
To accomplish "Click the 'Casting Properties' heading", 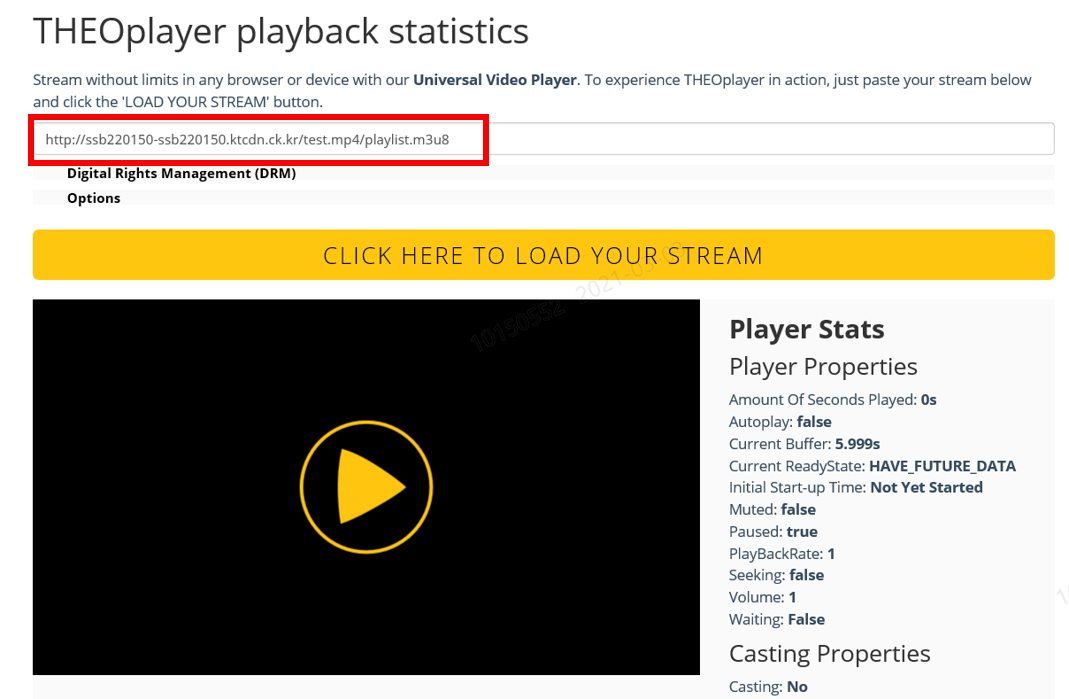I will click(x=830, y=654).
